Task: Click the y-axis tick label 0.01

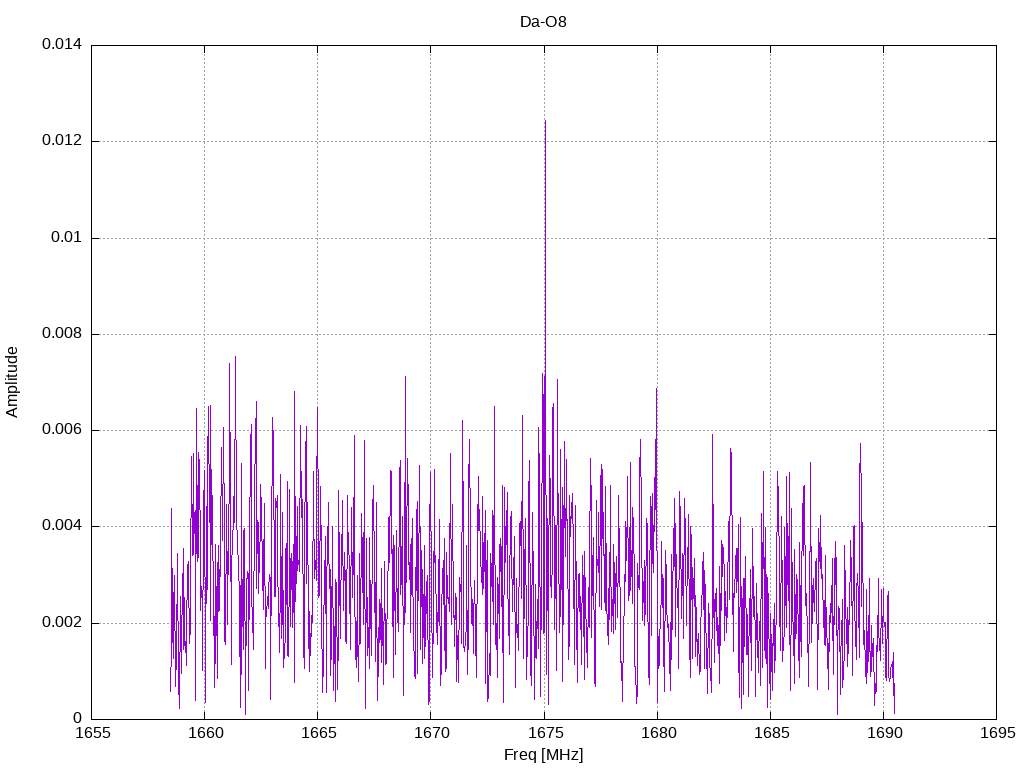Action: (x=67, y=237)
